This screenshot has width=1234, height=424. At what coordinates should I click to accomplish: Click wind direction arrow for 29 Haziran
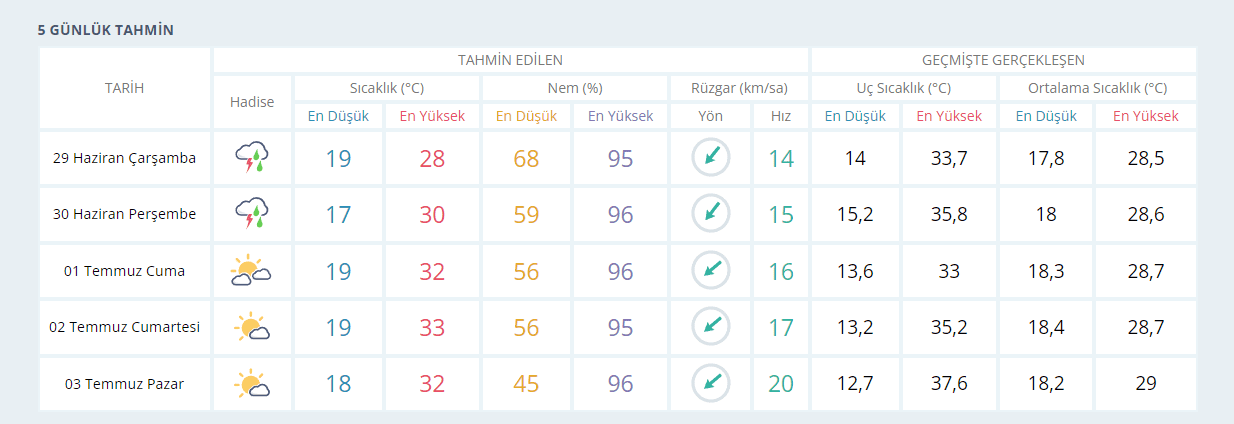(x=711, y=158)
